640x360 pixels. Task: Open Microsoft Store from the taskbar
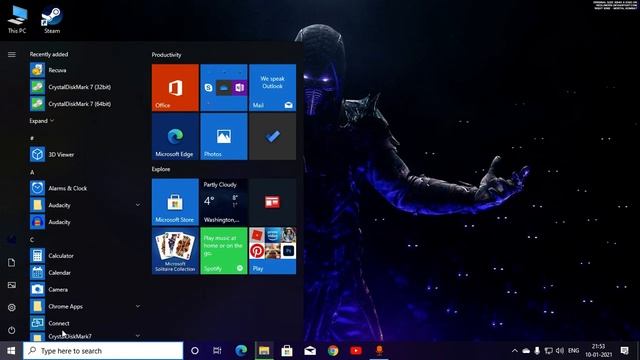click(287, 351)
